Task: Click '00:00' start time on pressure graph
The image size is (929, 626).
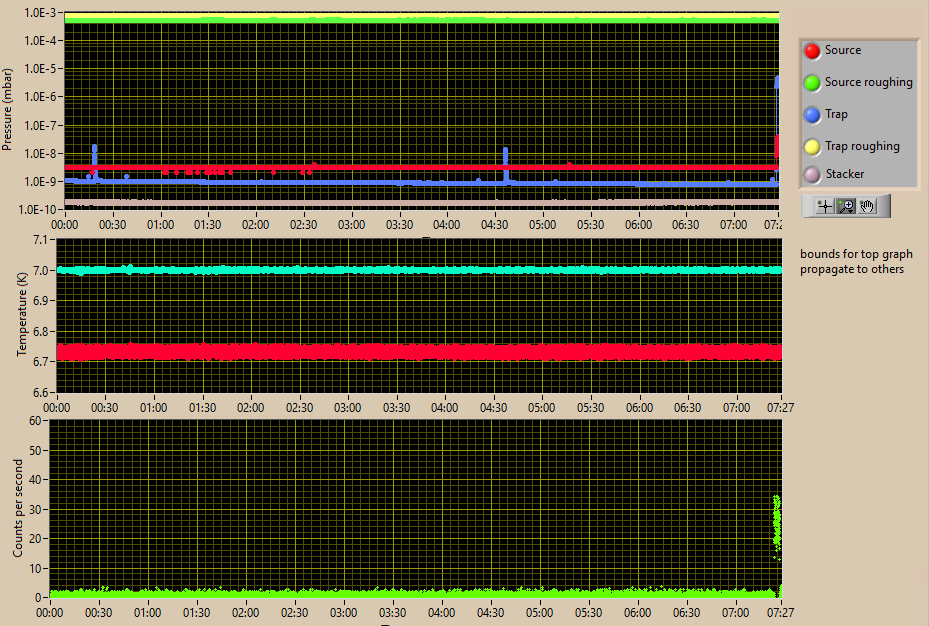Action: coord(65,225)
